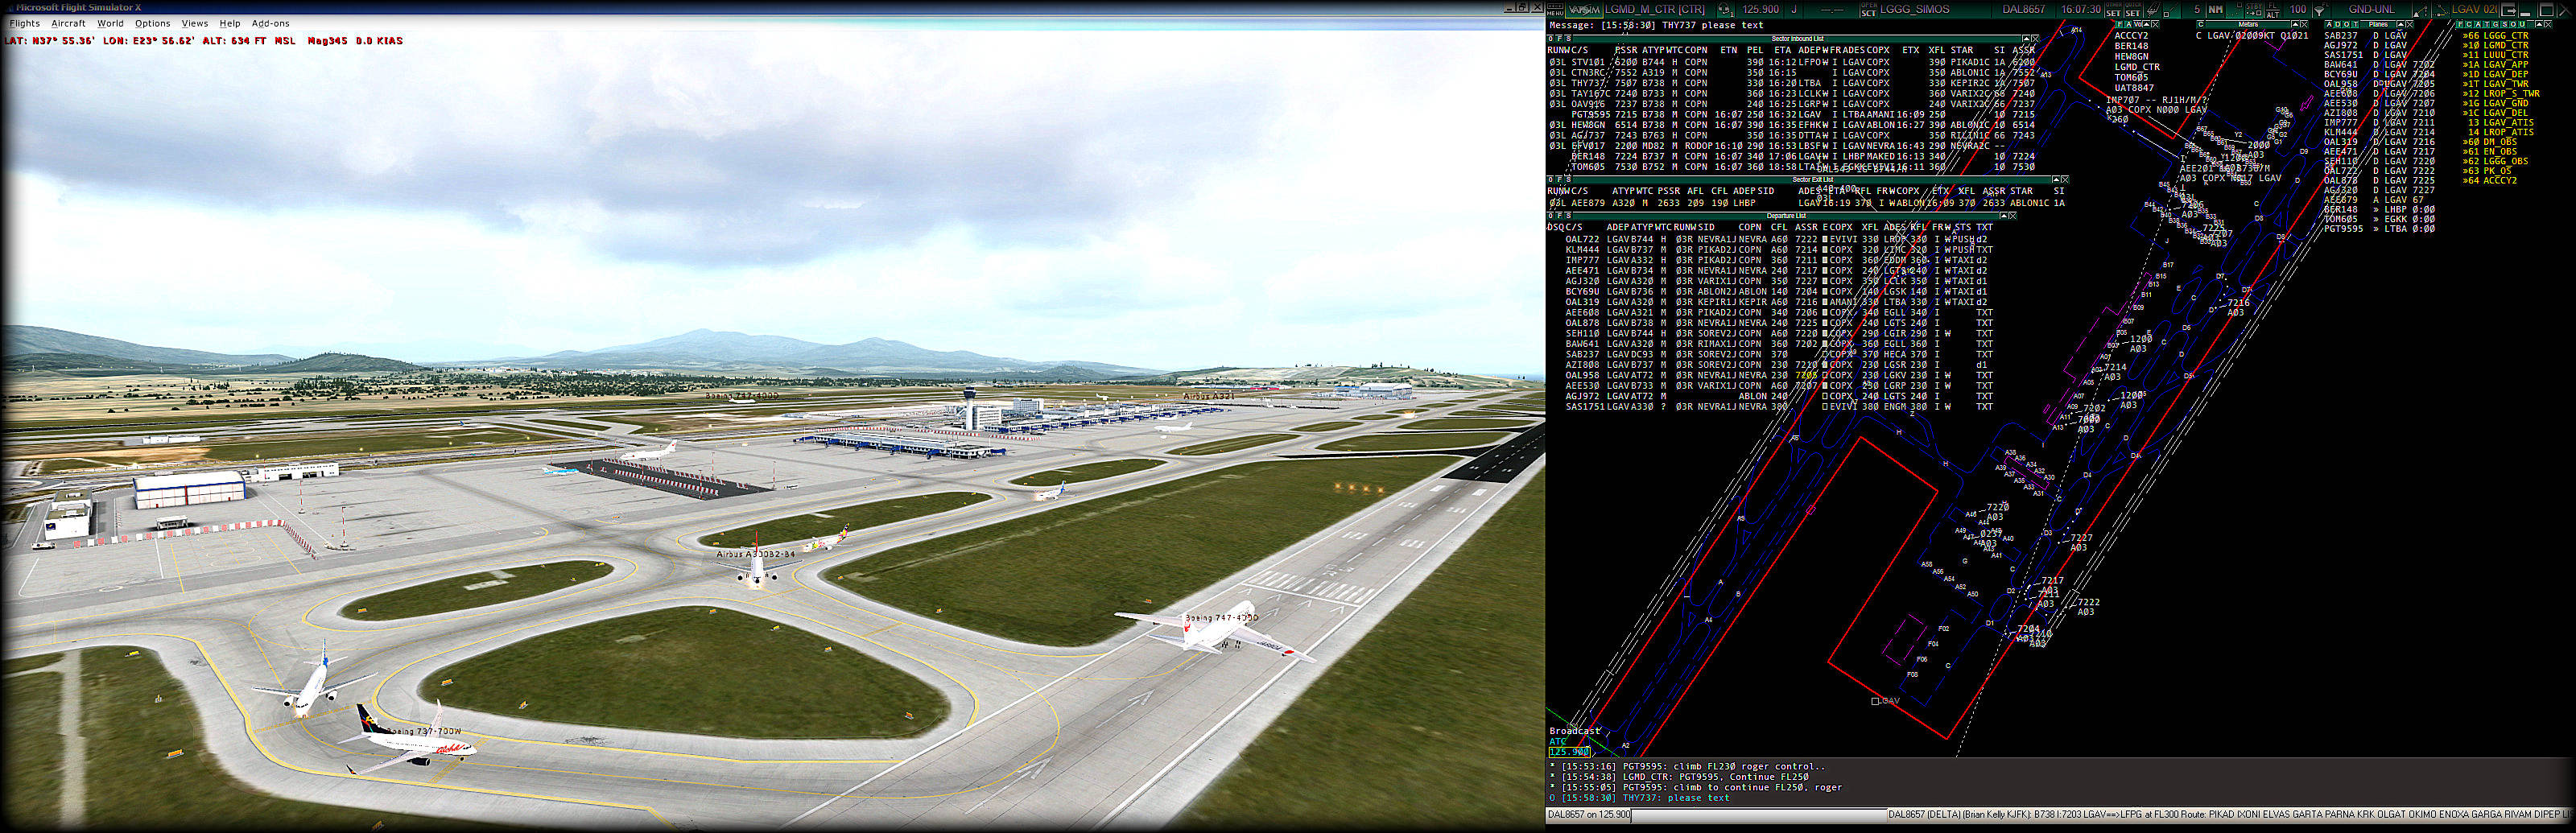Click the 125.900 primary frequency button

1761,9
